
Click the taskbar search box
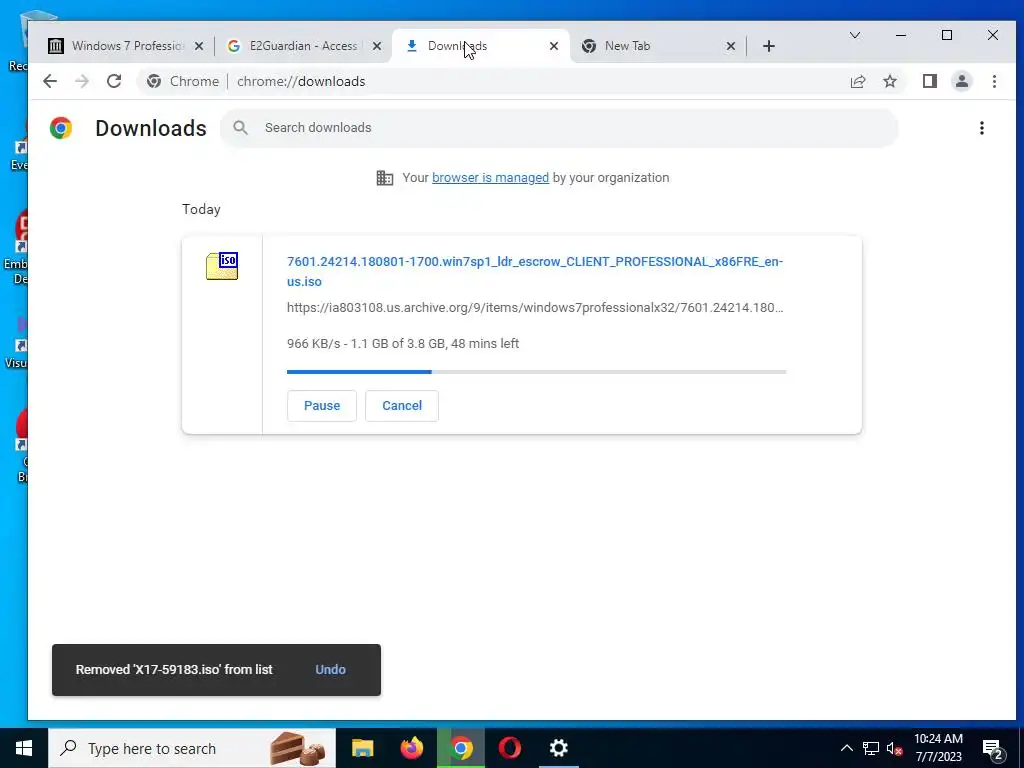(x=192, y=748)
